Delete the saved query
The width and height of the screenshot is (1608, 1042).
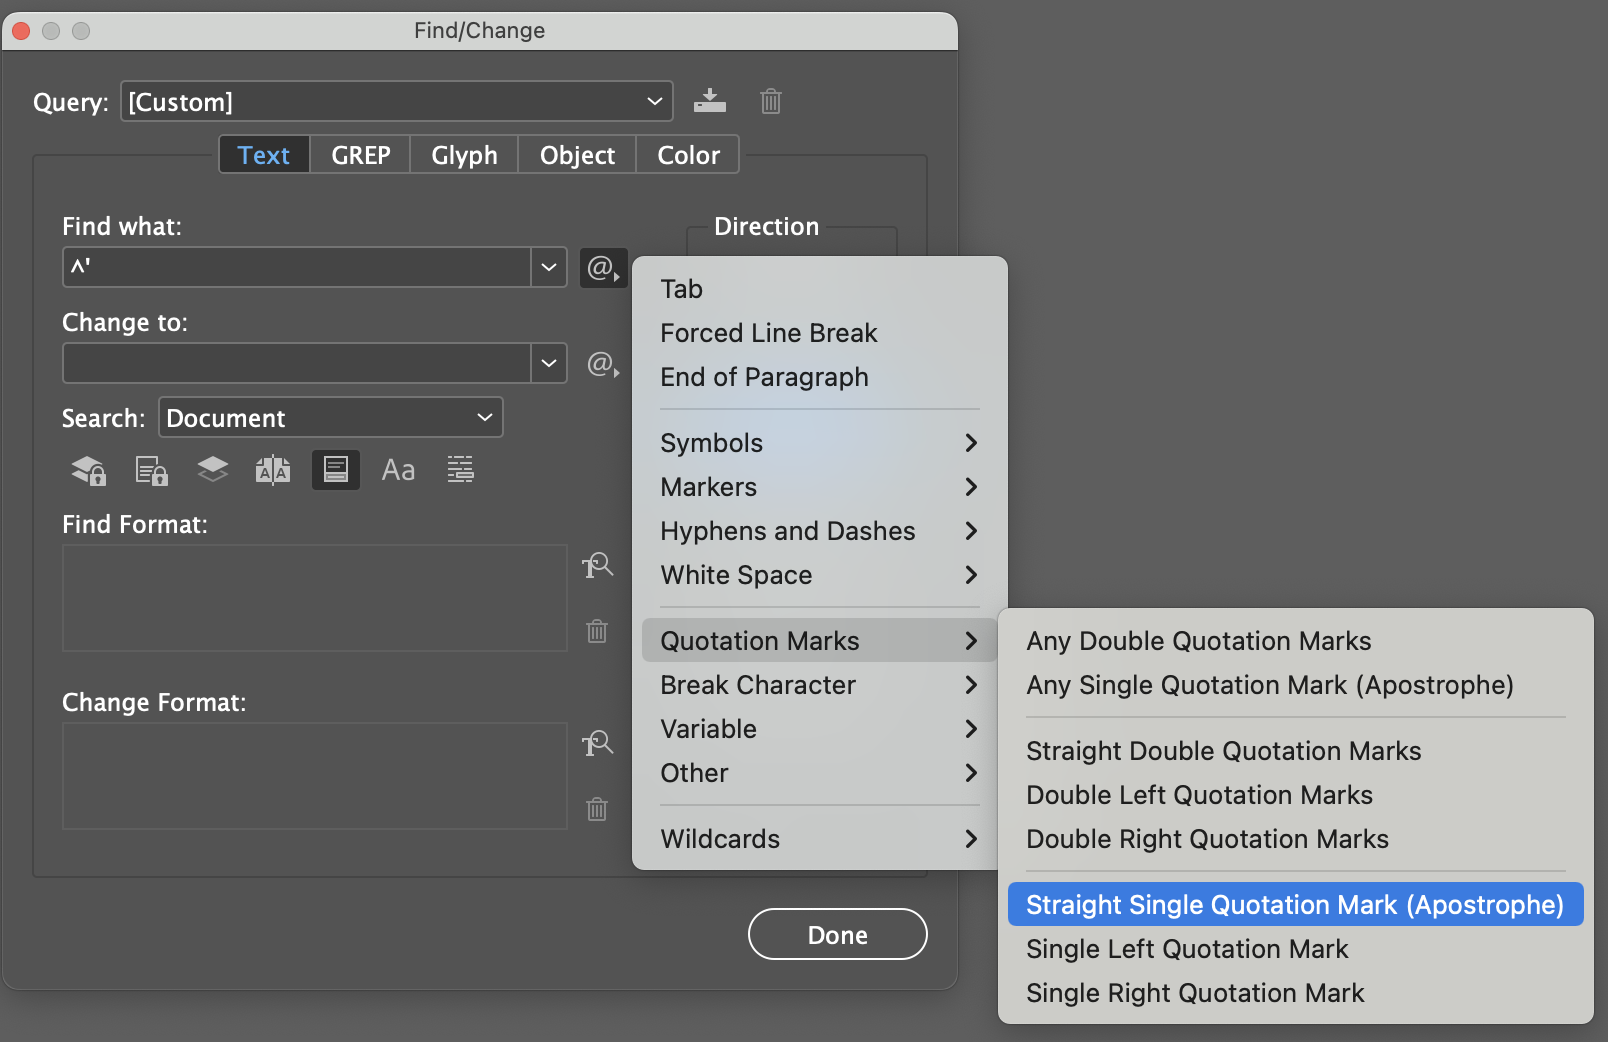pyautogui.click(x=769, y=101)
